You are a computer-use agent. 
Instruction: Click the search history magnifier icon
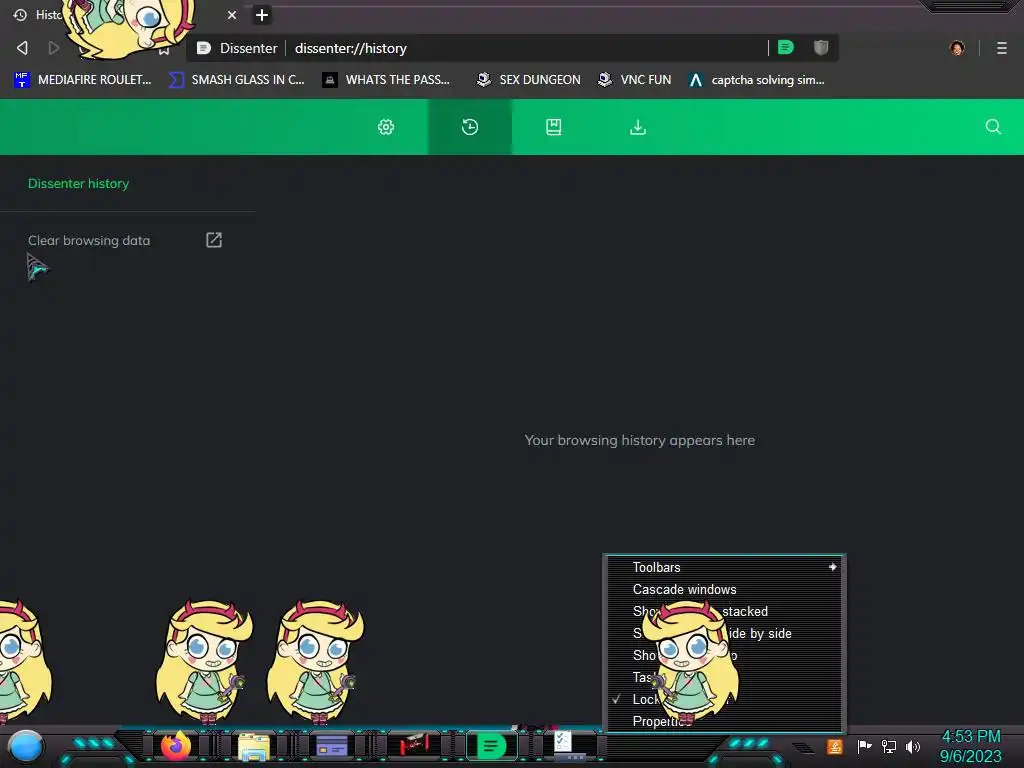[993, 127]
